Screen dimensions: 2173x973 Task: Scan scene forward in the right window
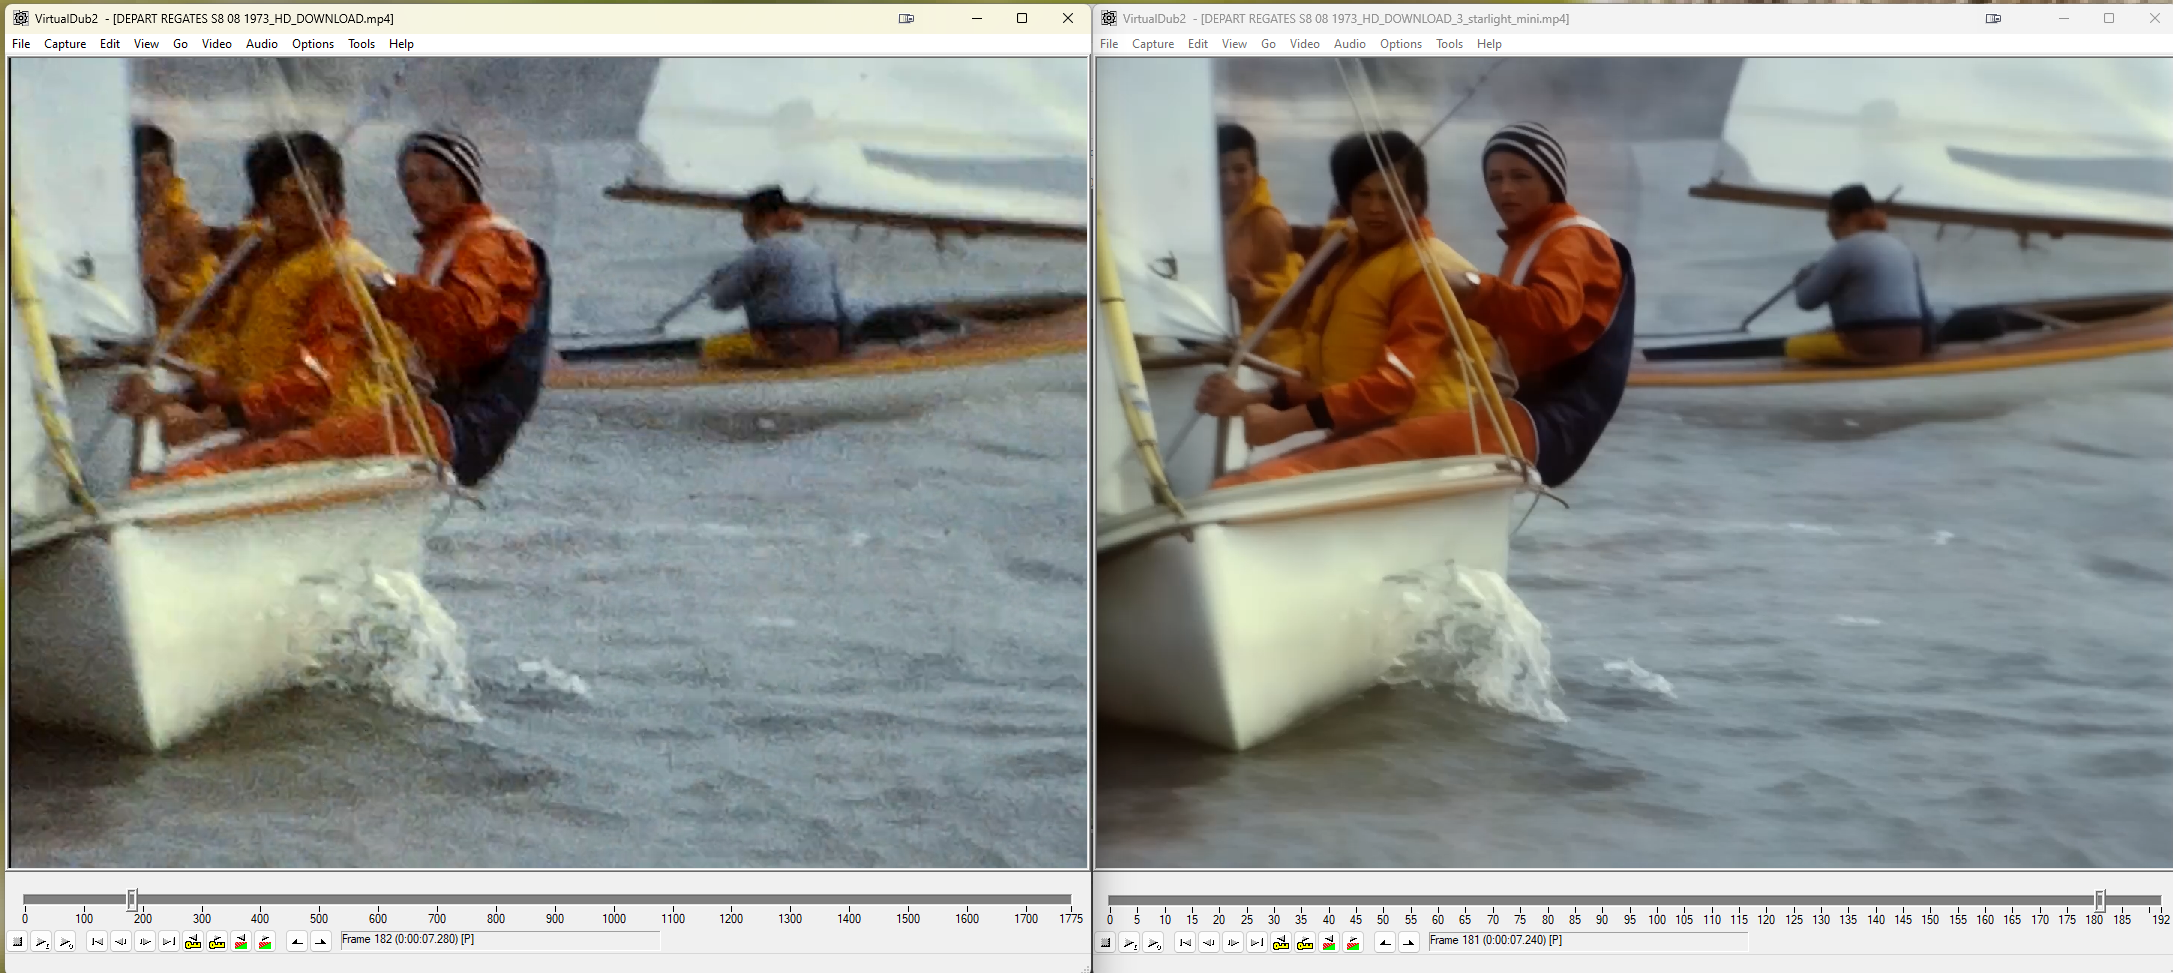point(1353,943)
